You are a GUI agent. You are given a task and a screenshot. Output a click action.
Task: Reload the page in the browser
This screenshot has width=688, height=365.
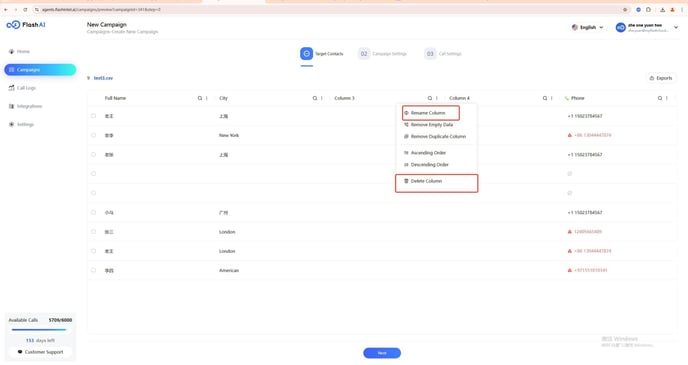(x=25, y=10)
